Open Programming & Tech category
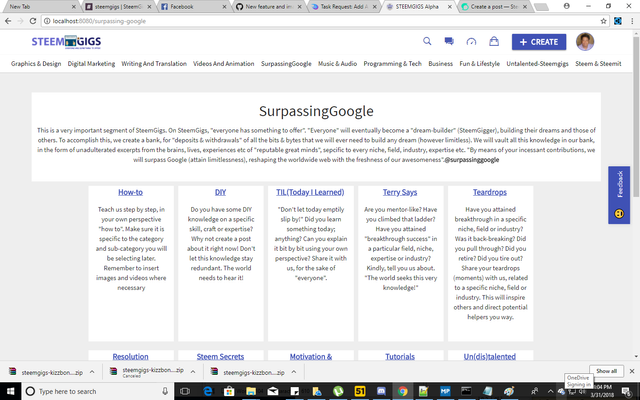Viewport: 640px width, 400px height. [x=392, y=64]
